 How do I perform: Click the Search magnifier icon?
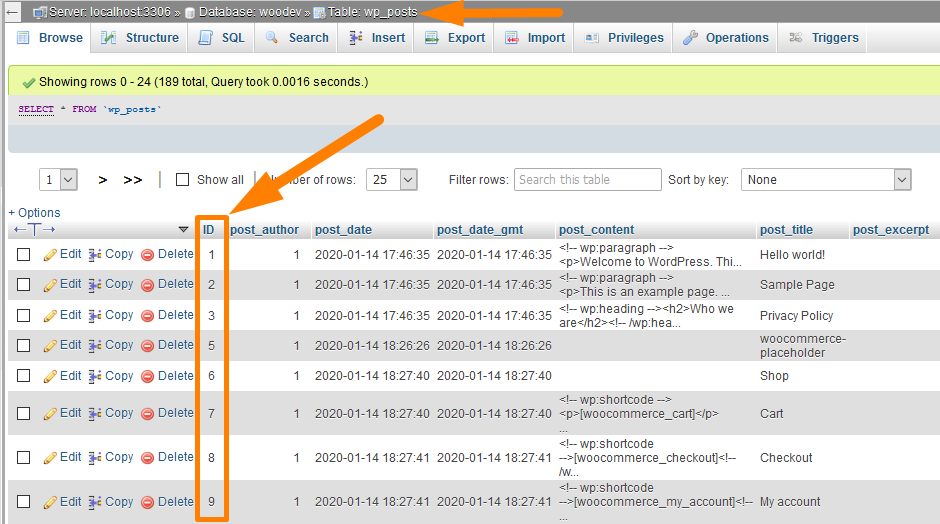point(272,38)
